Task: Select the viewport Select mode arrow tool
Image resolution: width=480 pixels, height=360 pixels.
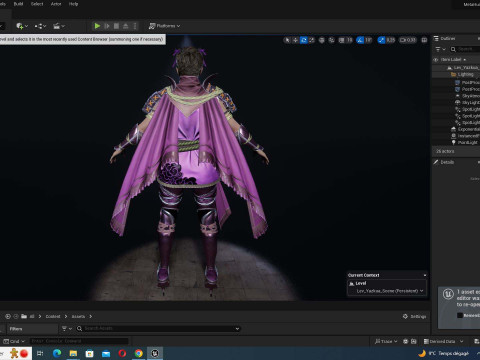Action: 287,40
